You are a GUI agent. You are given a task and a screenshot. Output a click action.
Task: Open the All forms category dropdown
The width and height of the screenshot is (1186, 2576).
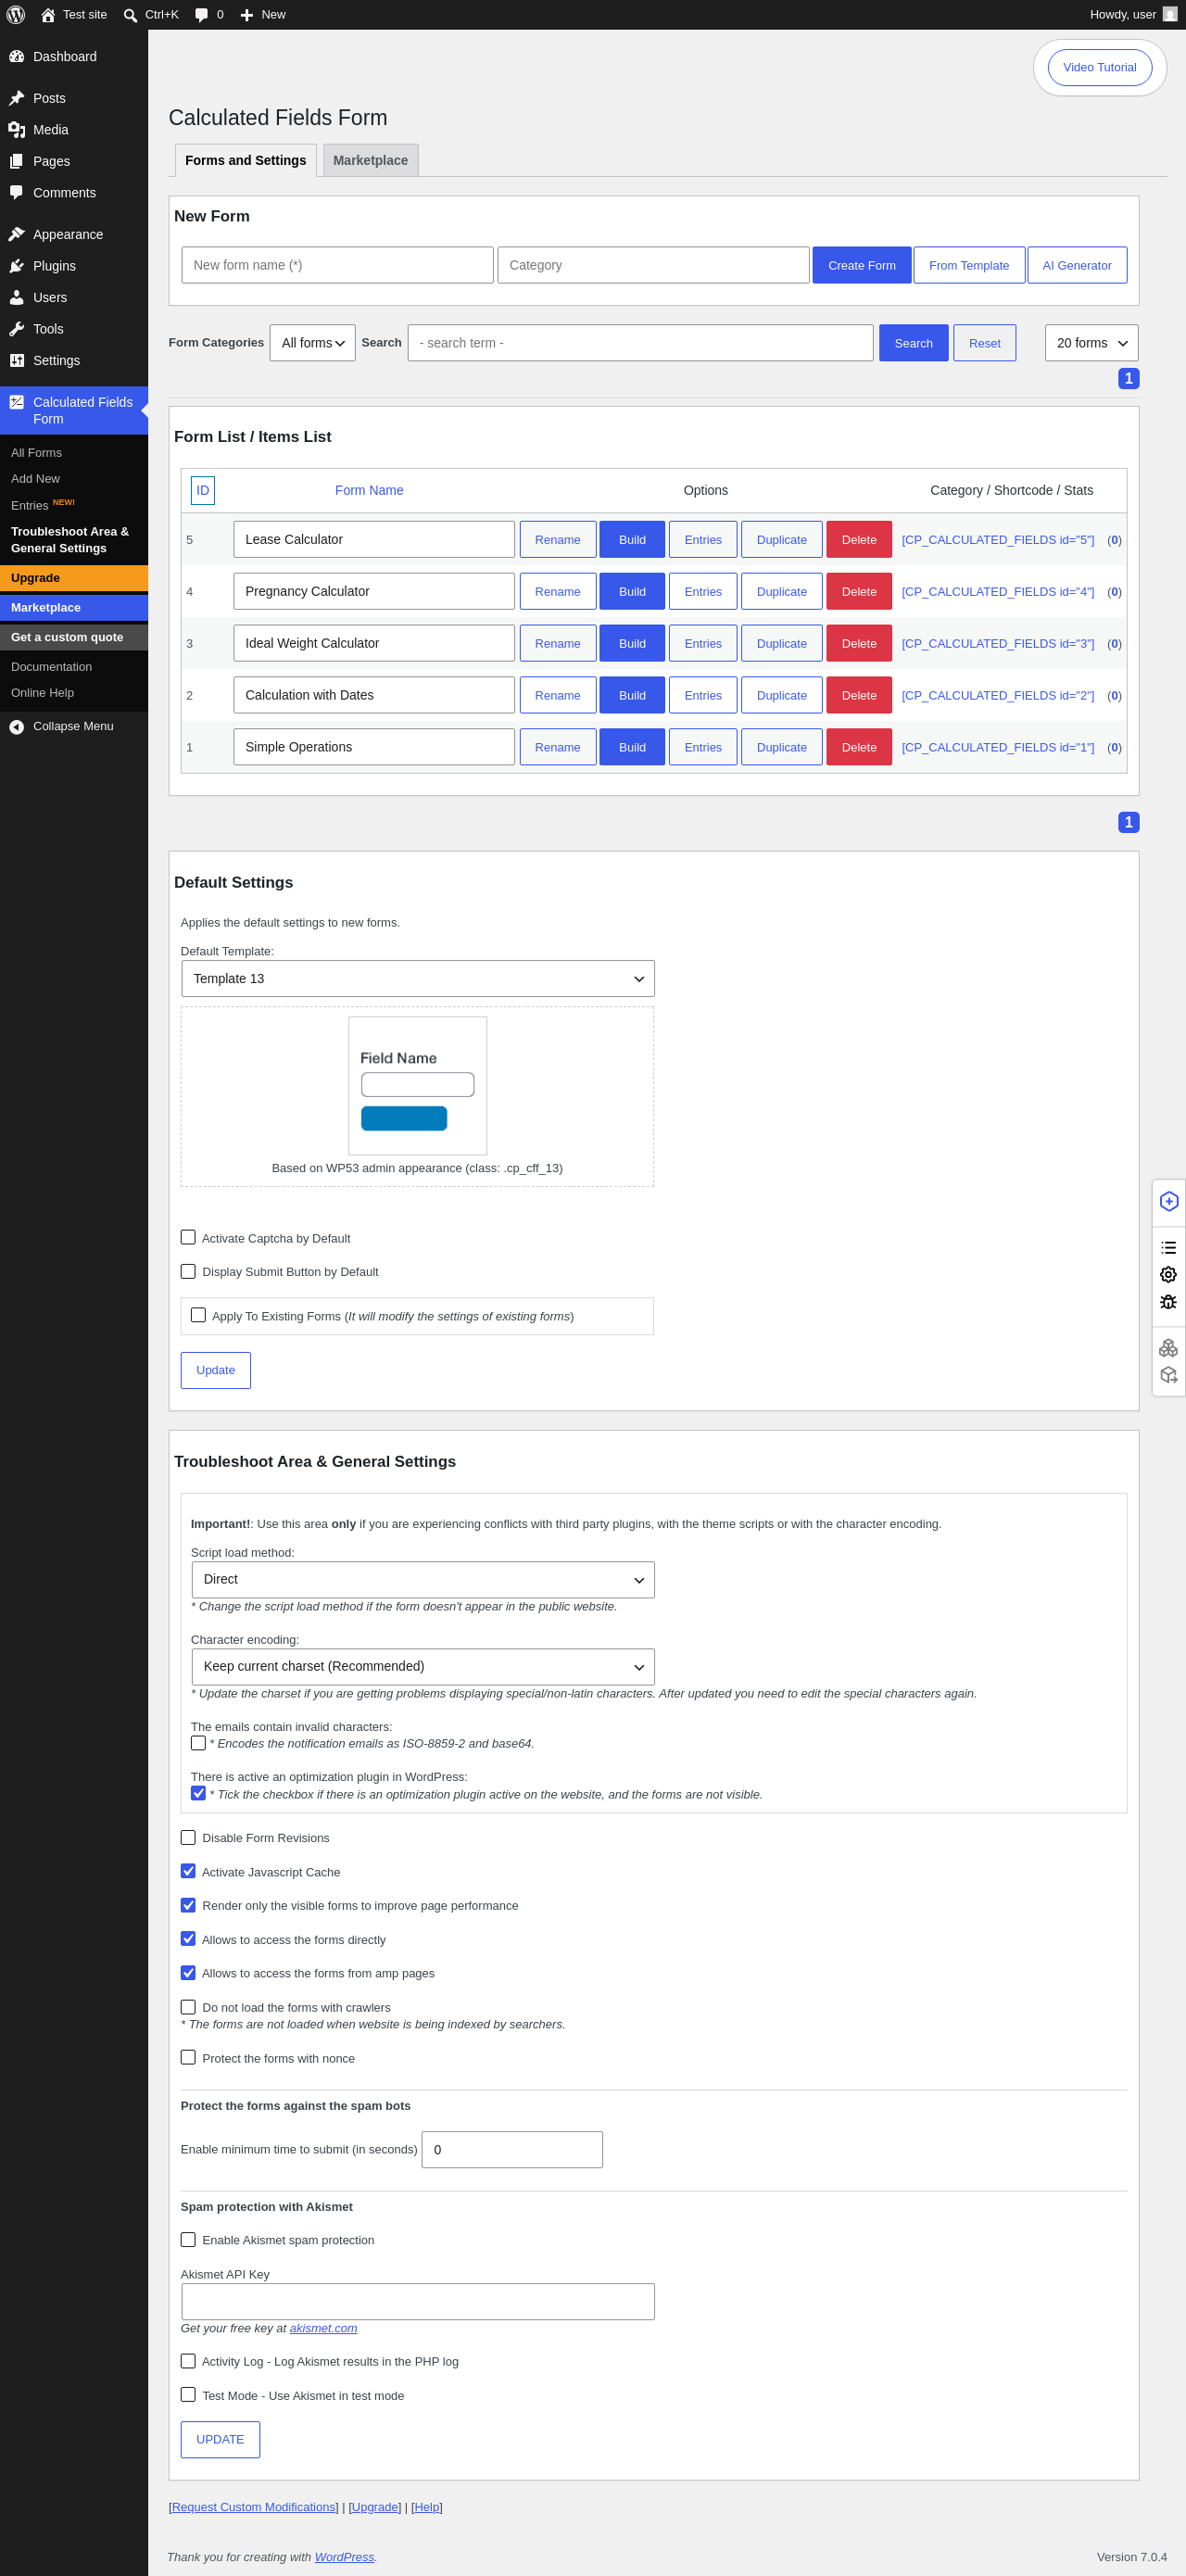[312, 343]
